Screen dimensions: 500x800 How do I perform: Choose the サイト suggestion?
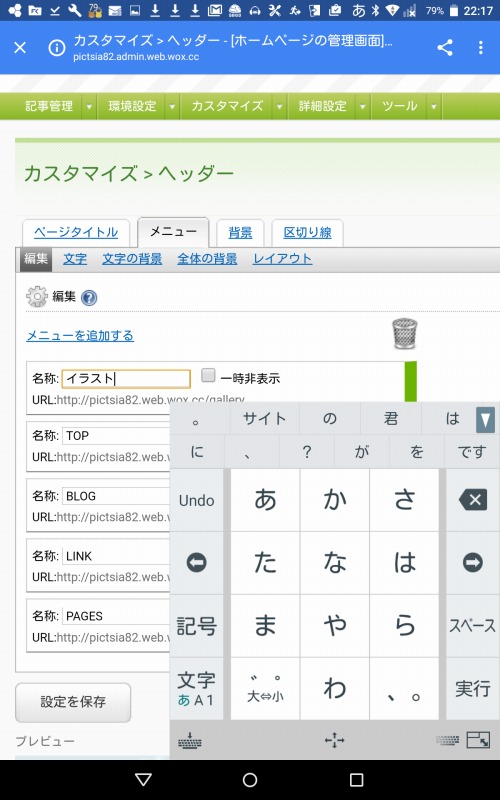264,419
